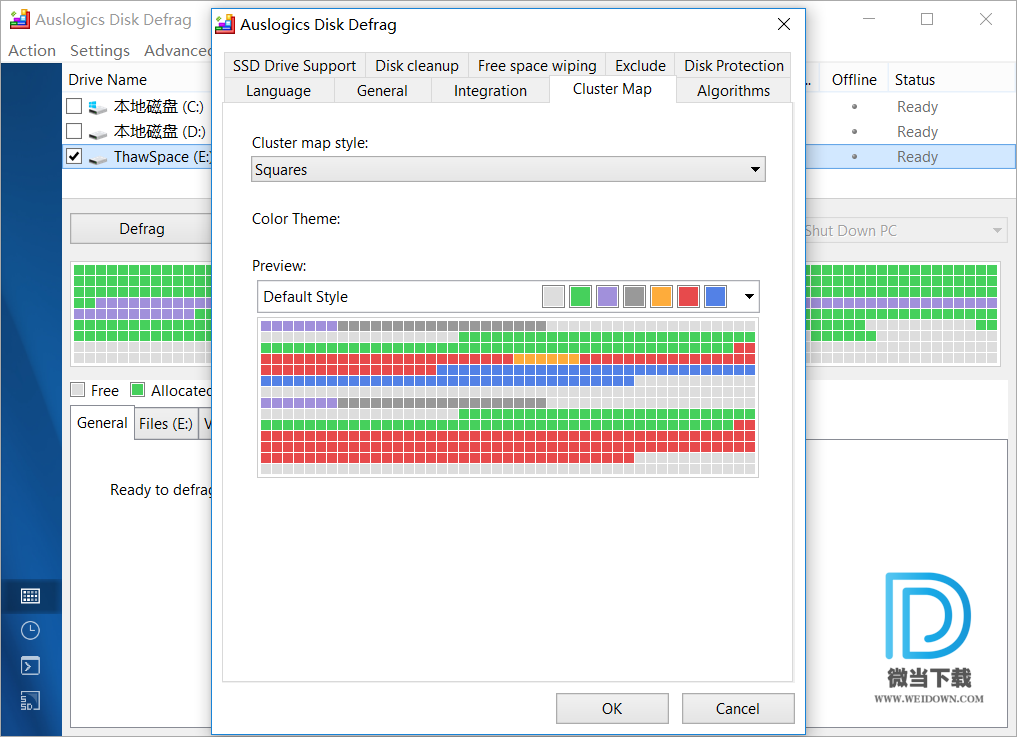Image resolution: width=1017 pixels, height=737 pixels.
Task: Click the Free legend color box
Action: point(77,389)
